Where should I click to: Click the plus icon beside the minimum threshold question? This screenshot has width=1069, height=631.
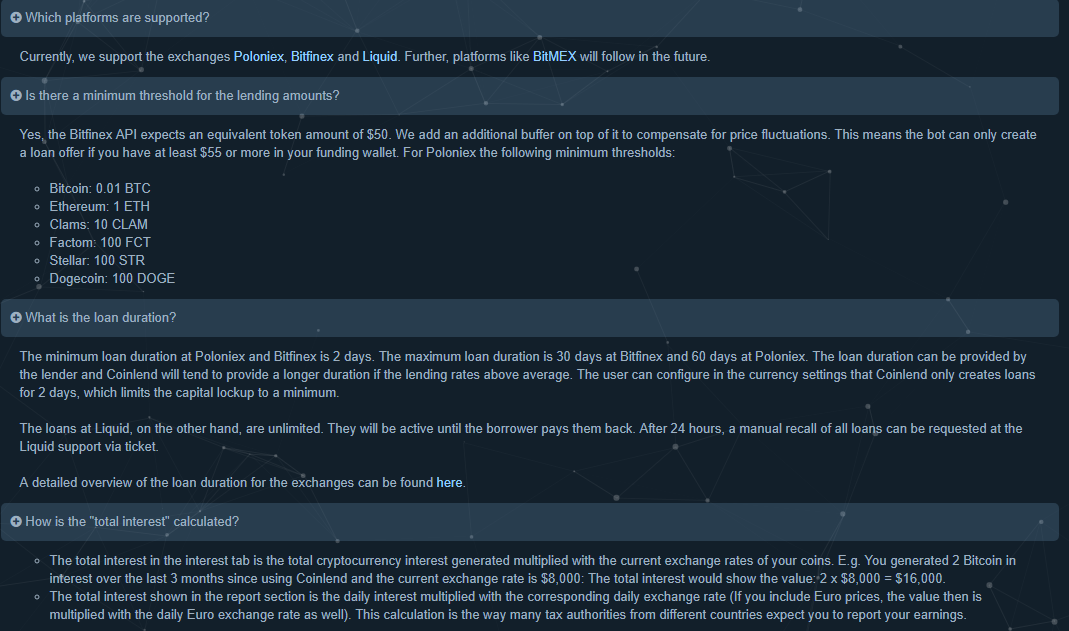click(16, 96)
